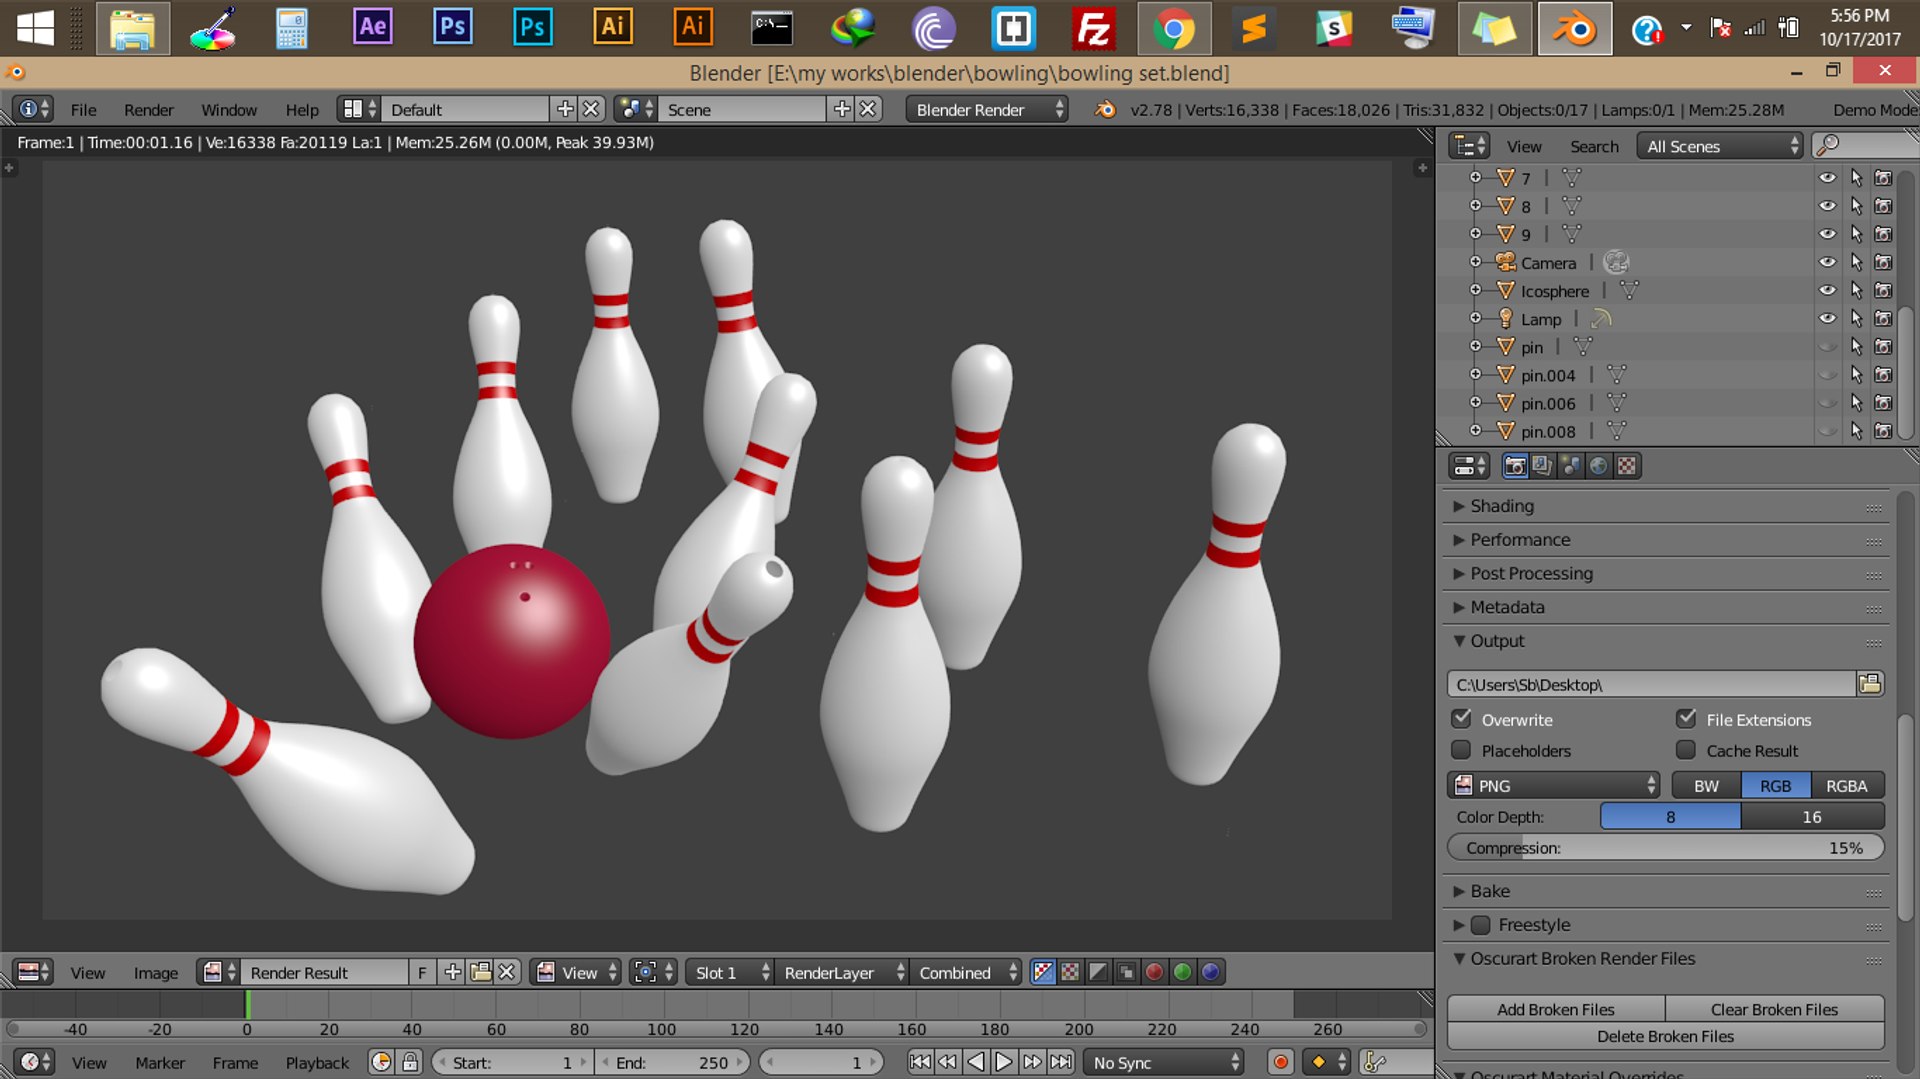Play animation forward
This screenshot has width=1920, height=1079.
1004,1062
